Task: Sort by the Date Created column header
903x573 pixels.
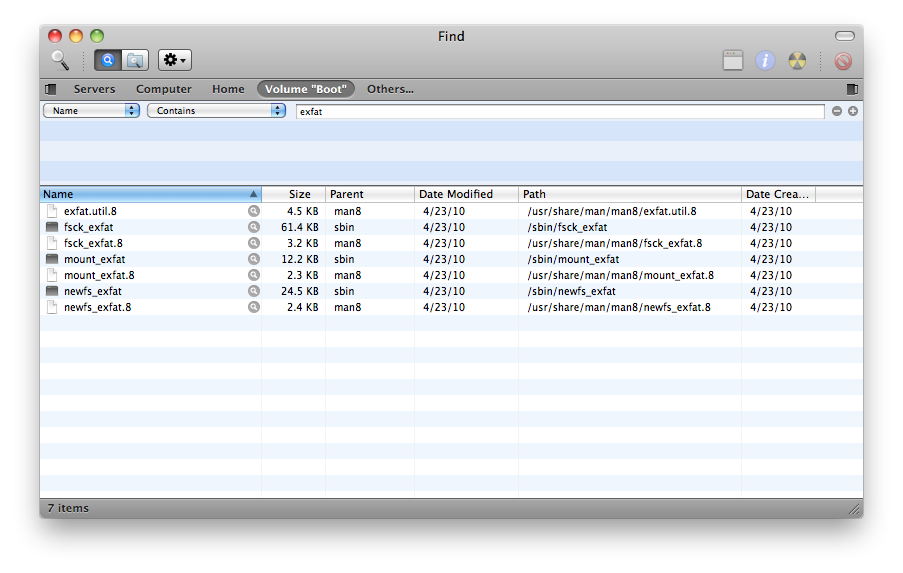Action: pos(778,194)
